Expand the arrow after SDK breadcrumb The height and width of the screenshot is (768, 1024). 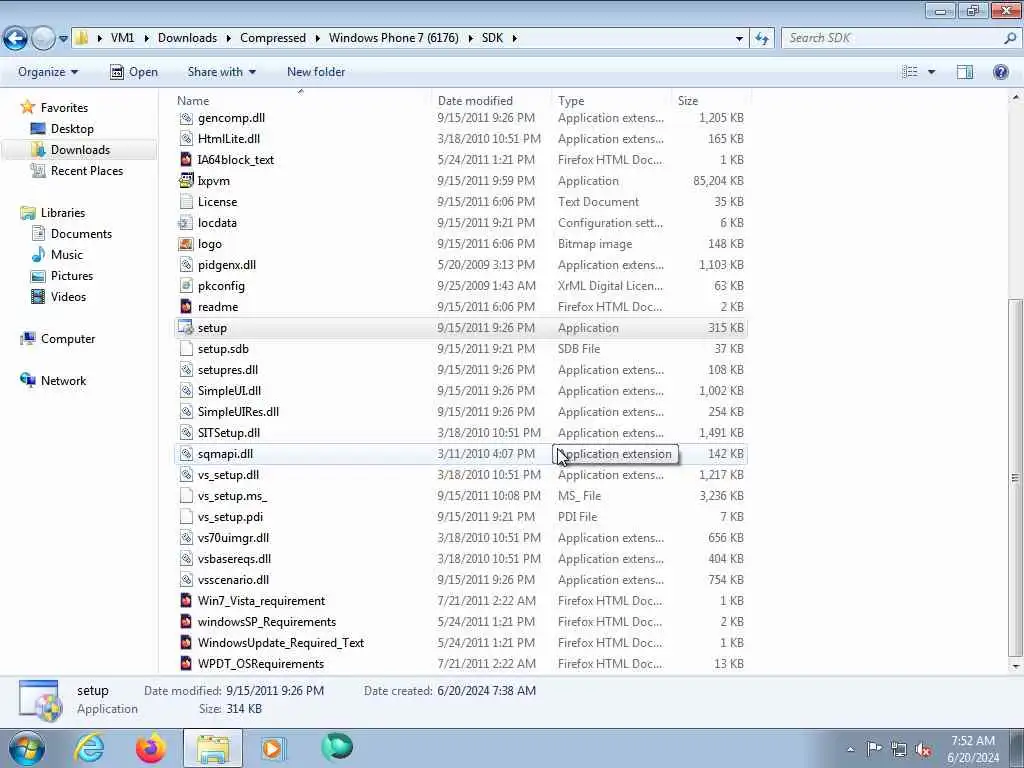click(x=515, y=39)
